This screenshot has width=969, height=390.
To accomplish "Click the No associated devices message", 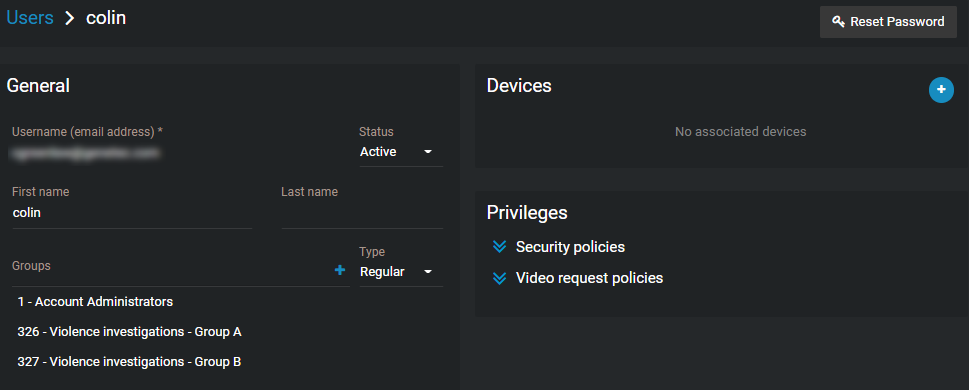I will click(x=740, y=132).
